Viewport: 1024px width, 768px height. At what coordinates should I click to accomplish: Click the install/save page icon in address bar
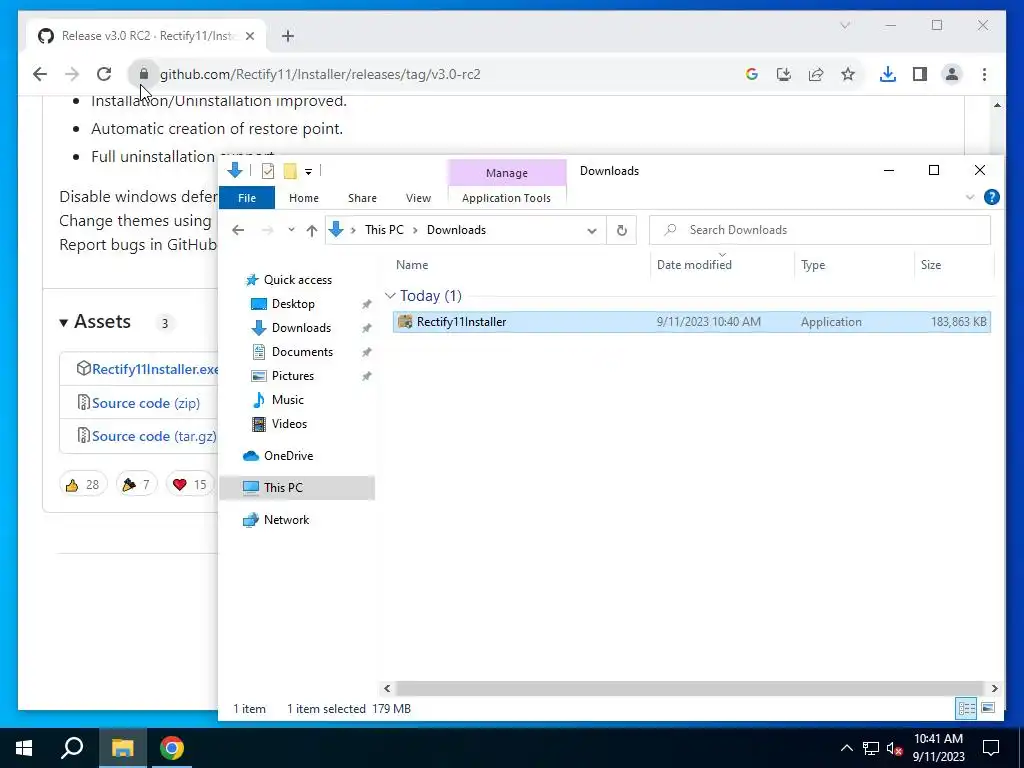click(784, 74)
